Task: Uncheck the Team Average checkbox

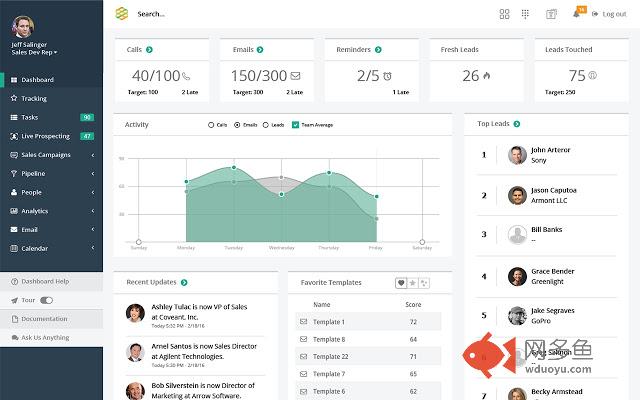Action: coord(296,125)
